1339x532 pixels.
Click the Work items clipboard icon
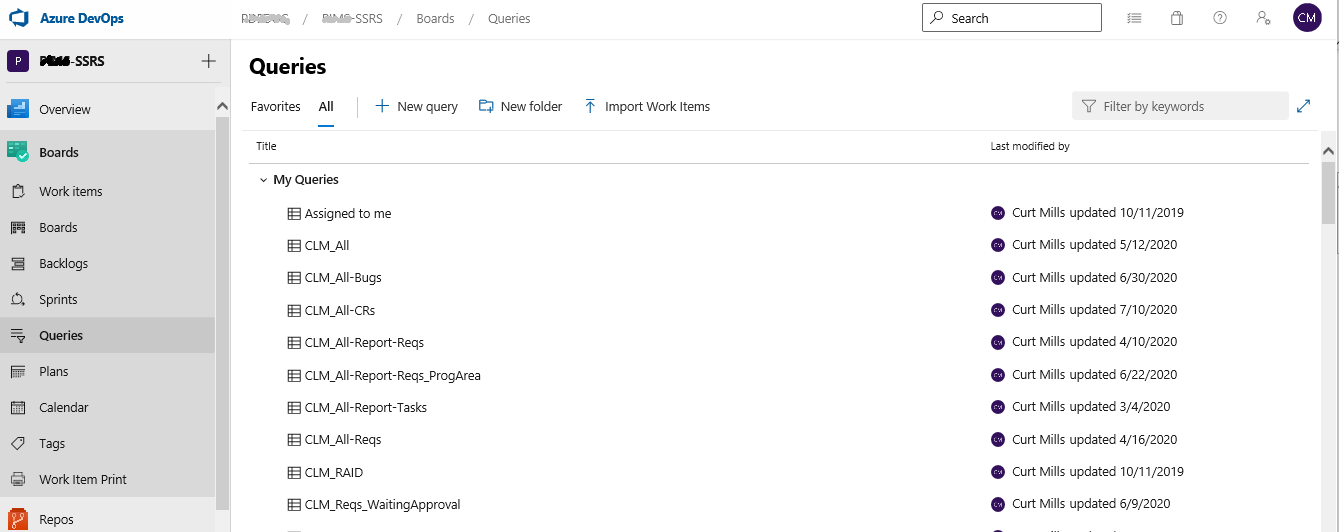(18, 191)
